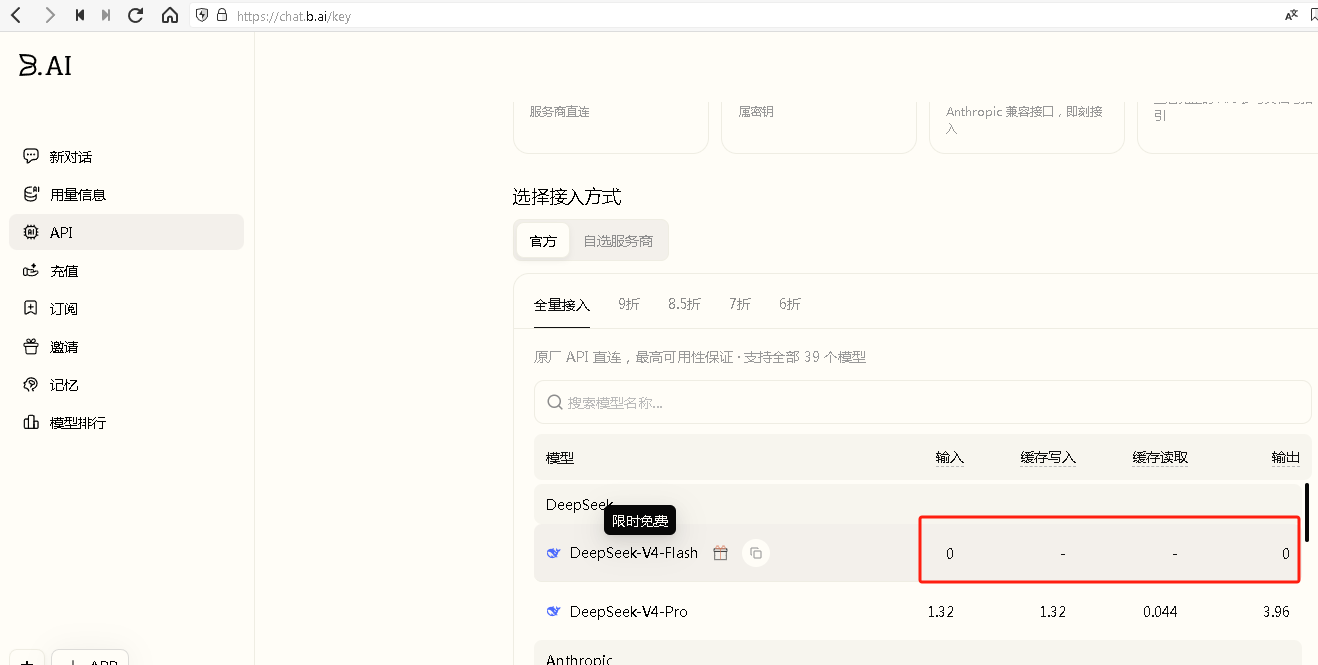Screen dimensions: 1318x665
Task: Click the 模型 column header
Action: [560, 458]
